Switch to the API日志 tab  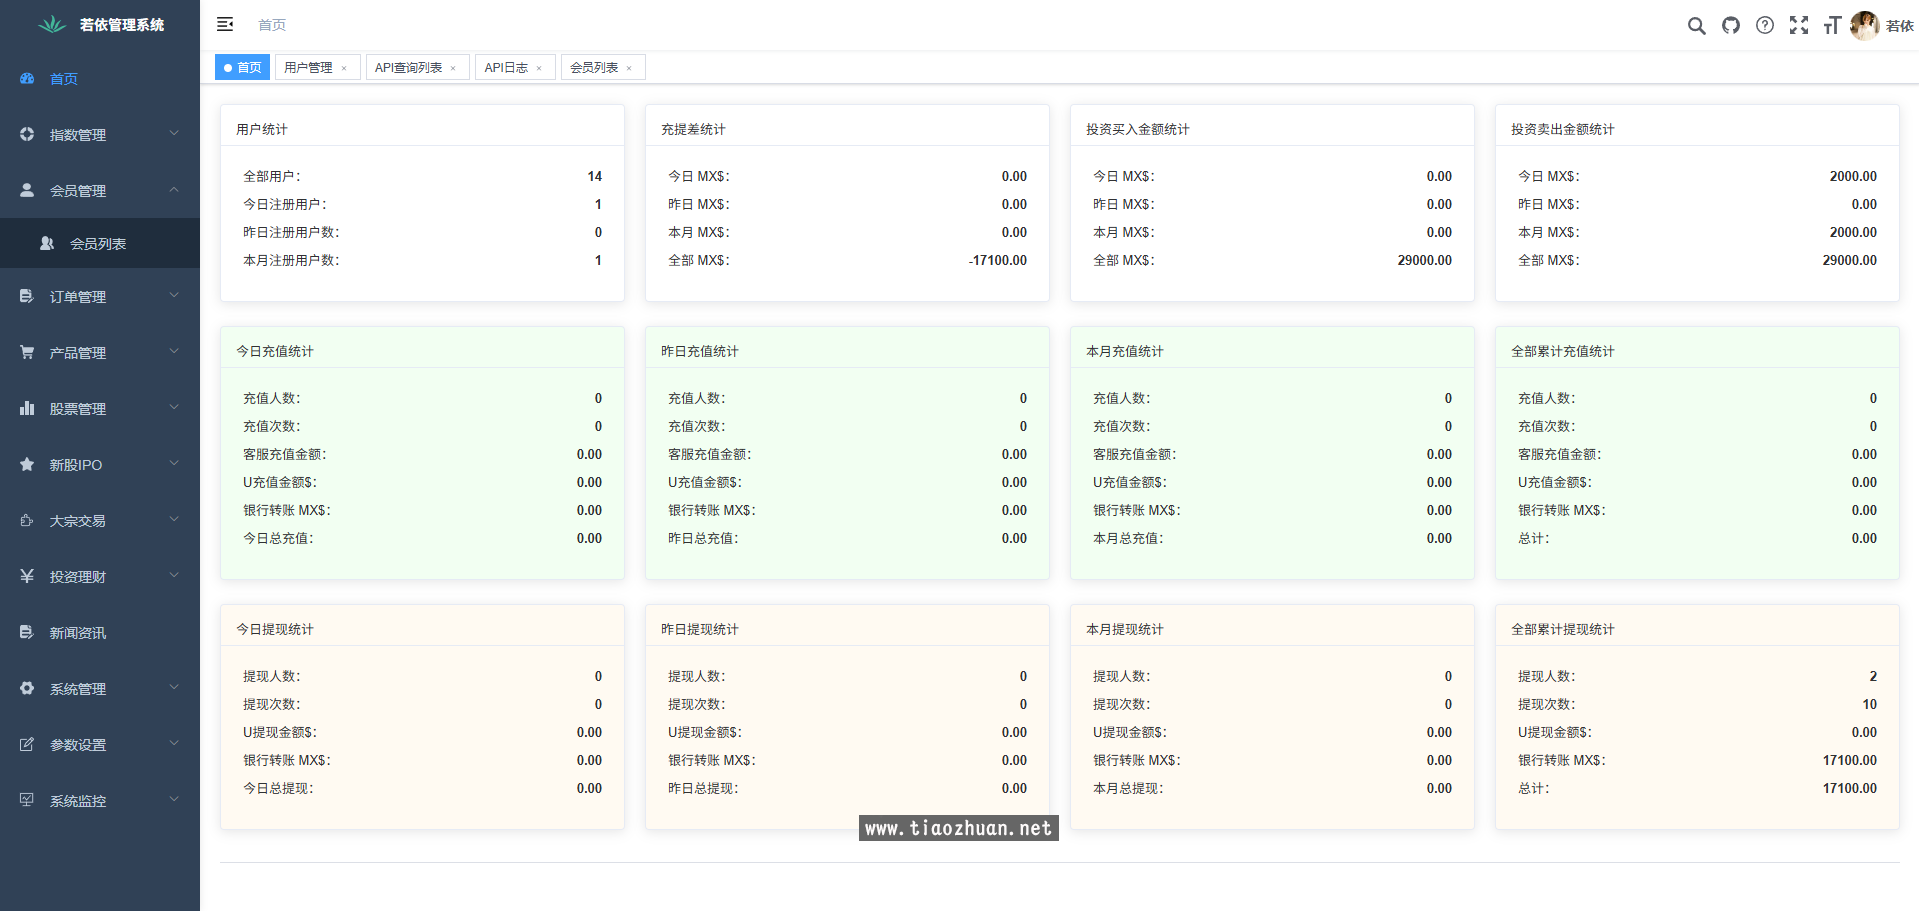(x=506, y=67)
